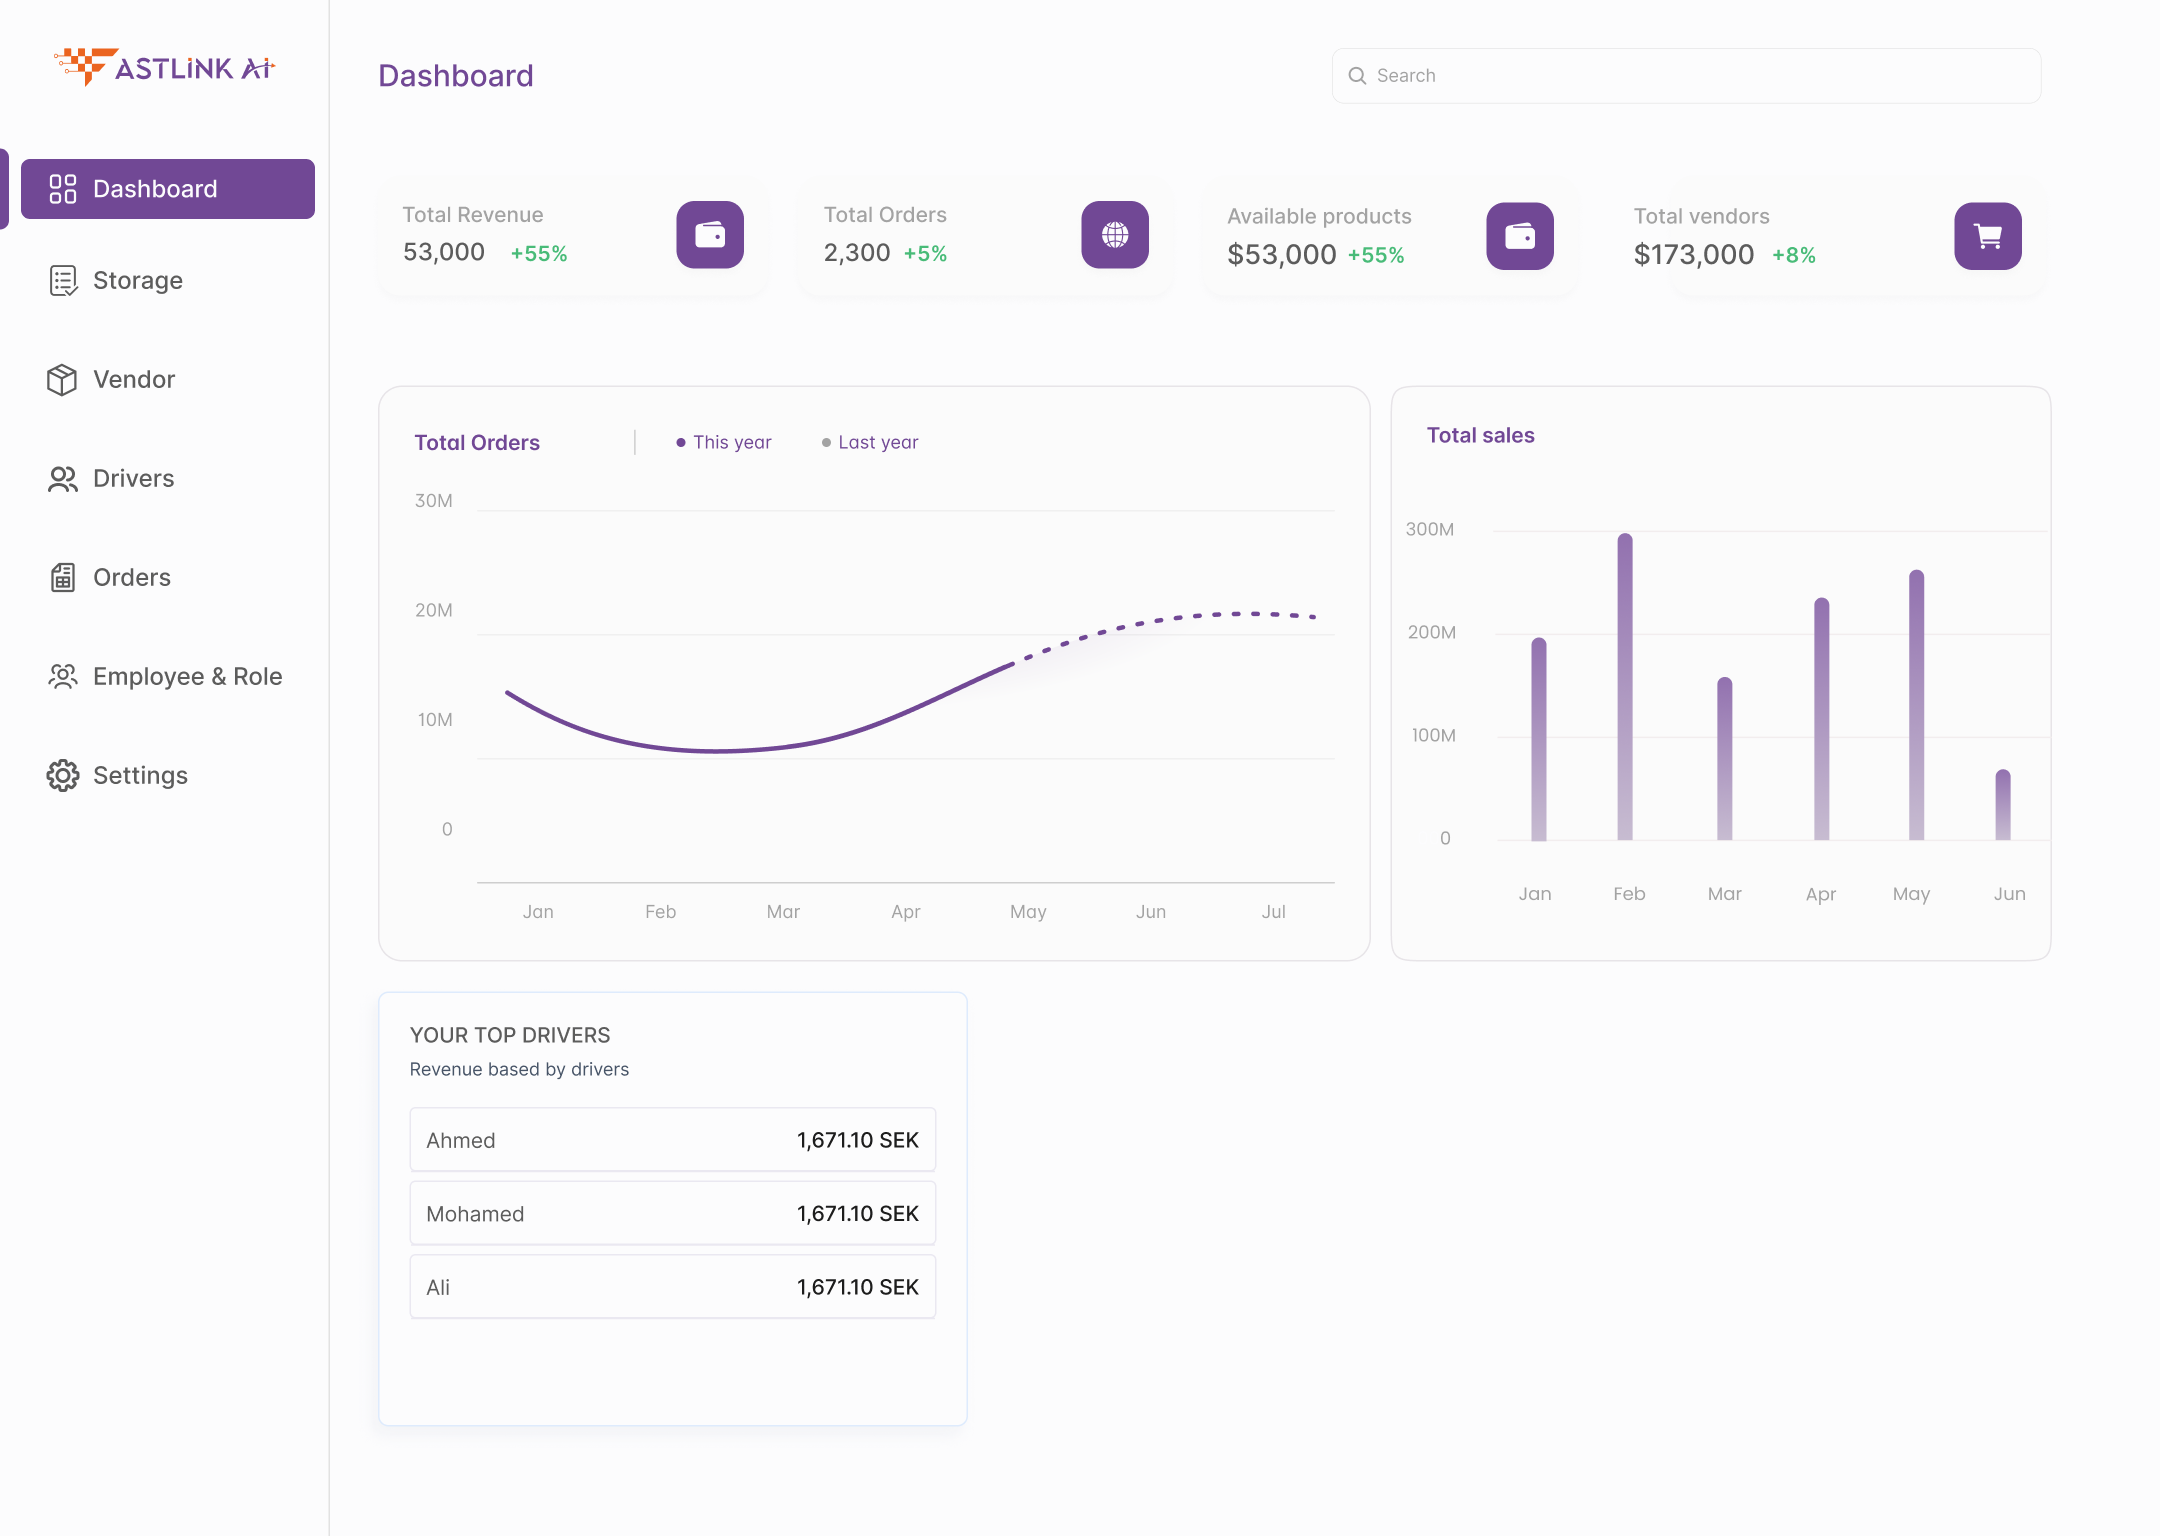
Task: Click the search magnifier icon
Action: [1357, 76]
